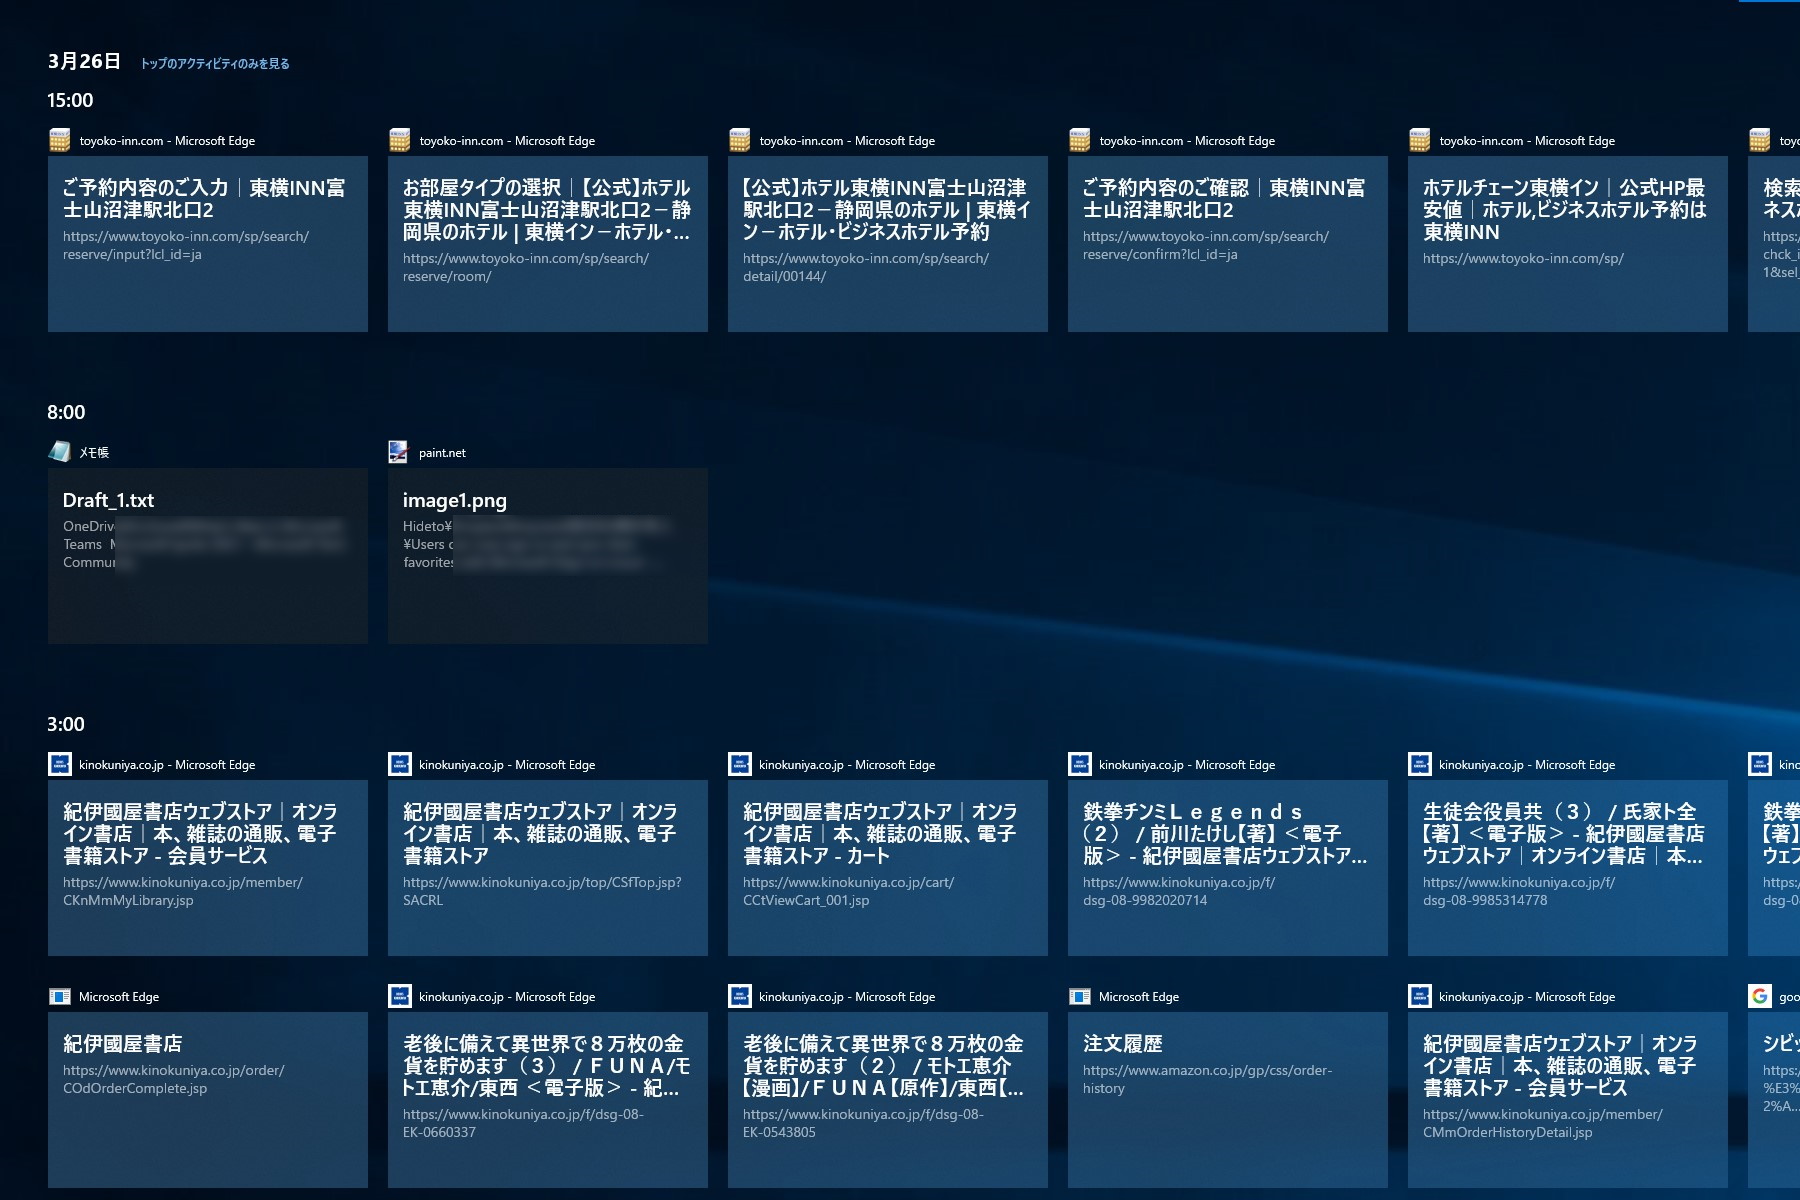
Task: Click the paint.net app name label
Action: [442, 453]
